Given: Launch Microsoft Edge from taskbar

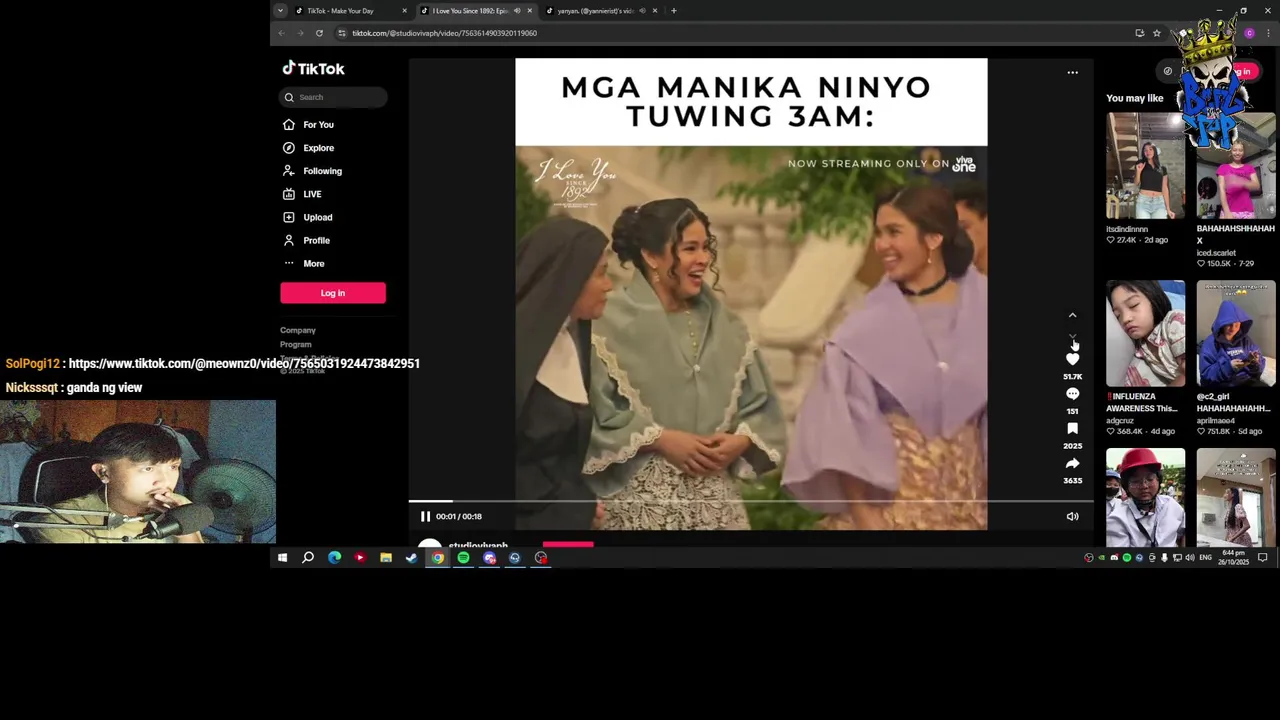Looking at the screenshot, I should click(334, 558).
